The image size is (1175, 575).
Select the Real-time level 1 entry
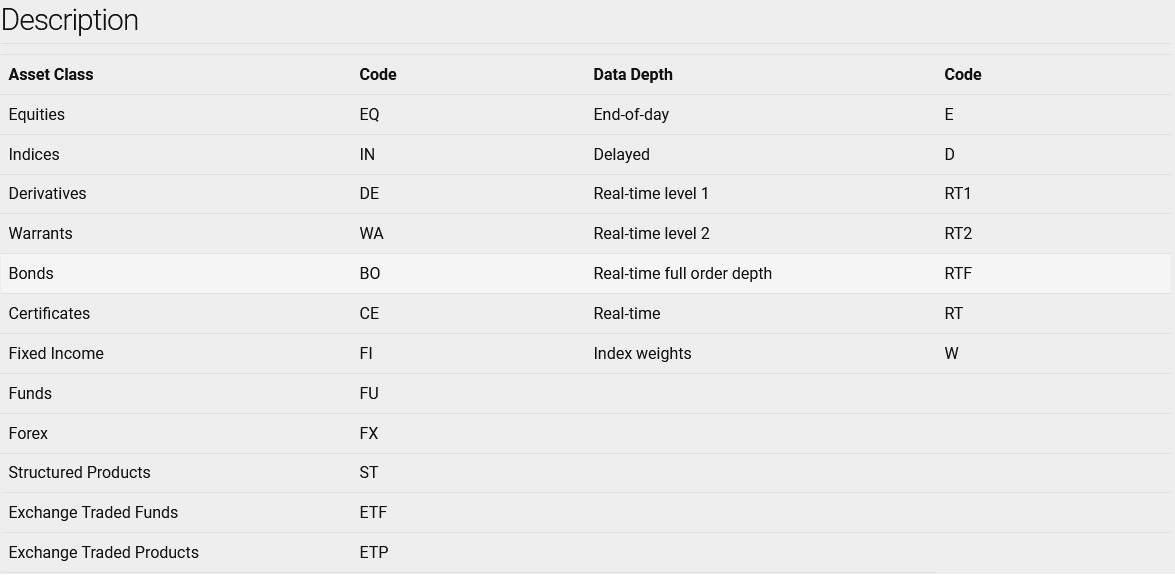[650, 193]
